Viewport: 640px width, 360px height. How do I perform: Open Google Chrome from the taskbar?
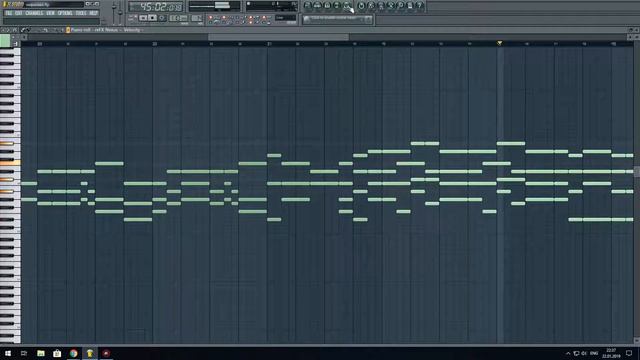[73, 353]
